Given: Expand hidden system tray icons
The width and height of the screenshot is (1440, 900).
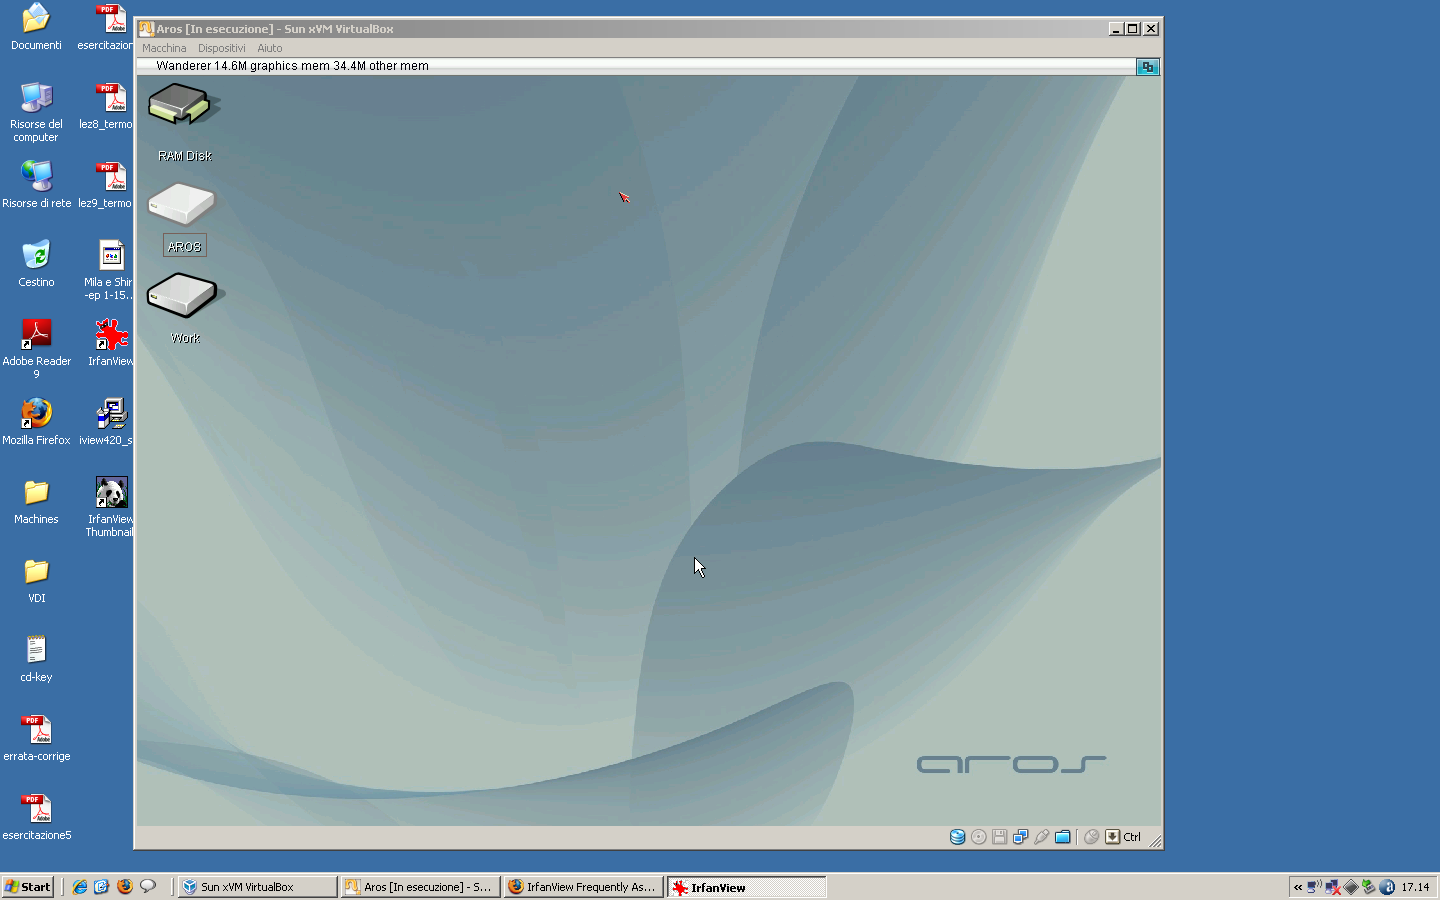Looking at the screenshot, I should coord(1298,887).
